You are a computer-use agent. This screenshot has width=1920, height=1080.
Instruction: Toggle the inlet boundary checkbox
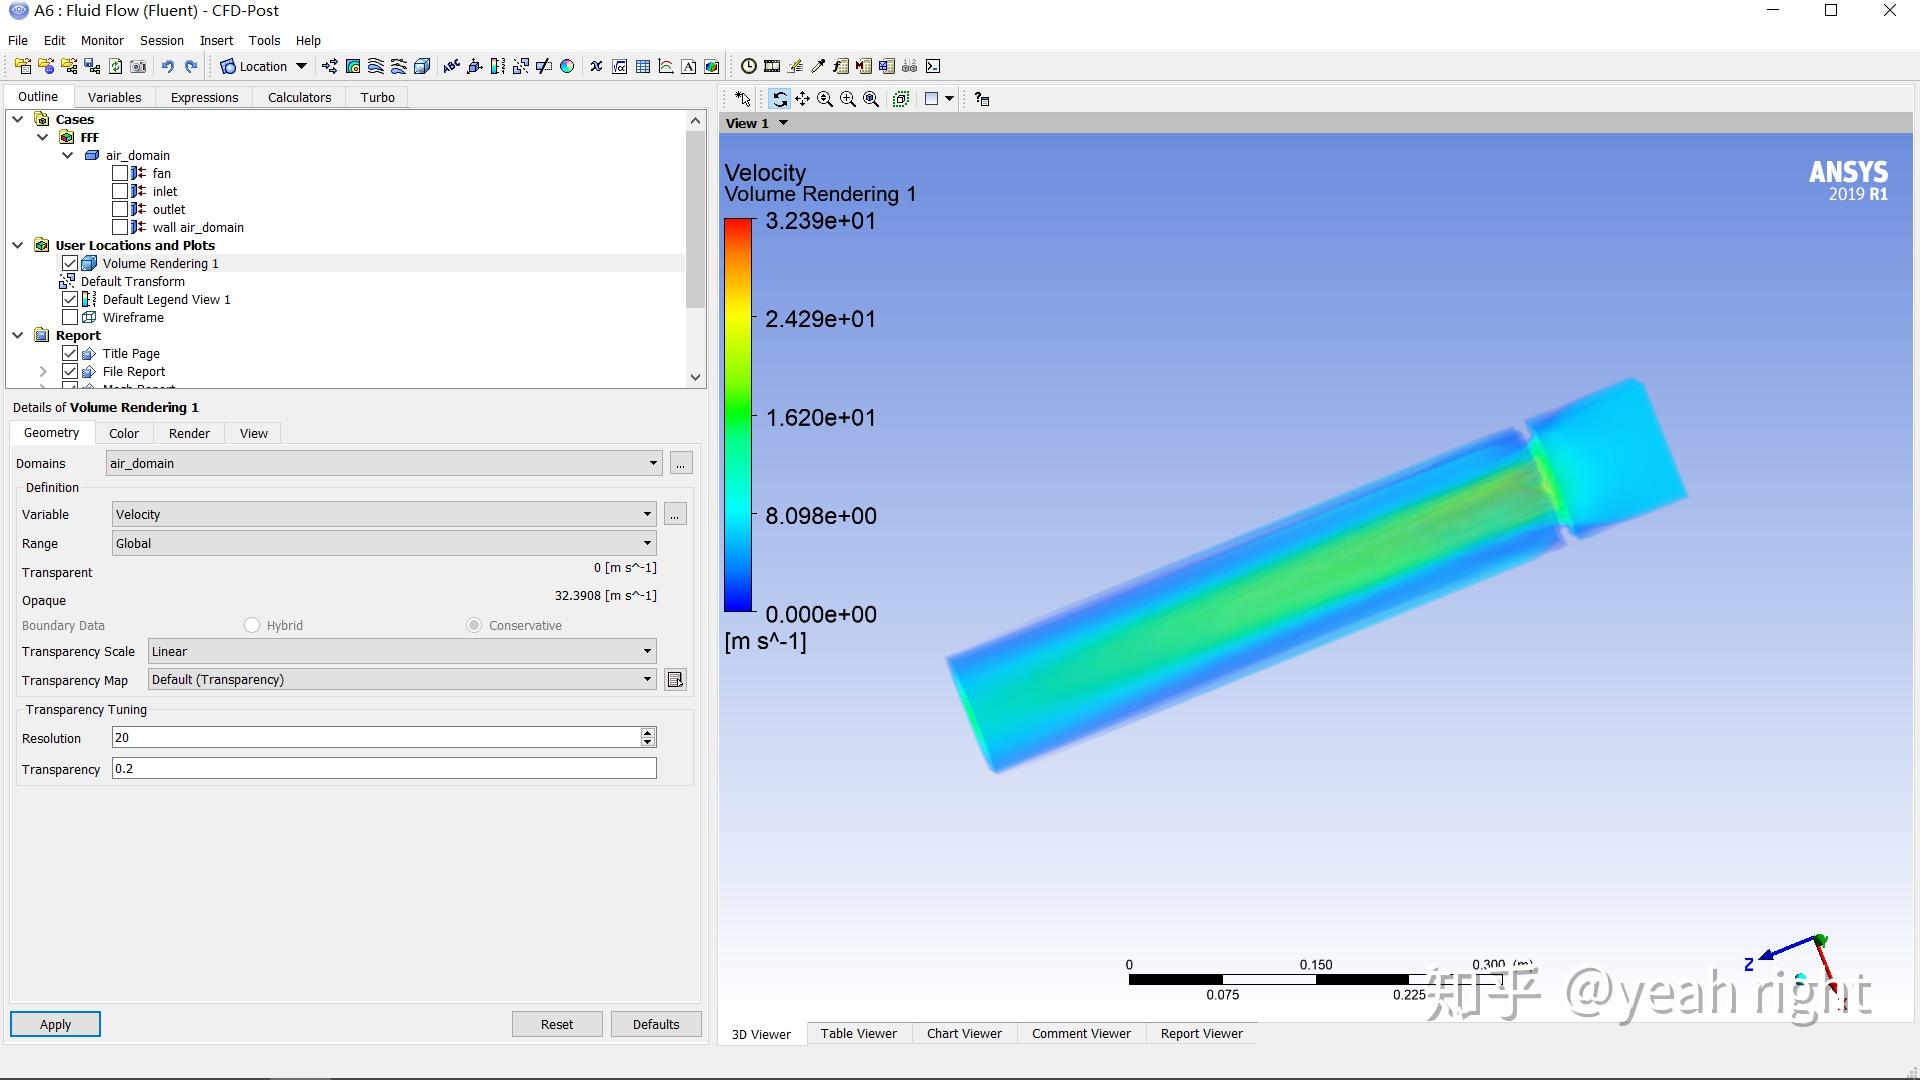point(120,192)
